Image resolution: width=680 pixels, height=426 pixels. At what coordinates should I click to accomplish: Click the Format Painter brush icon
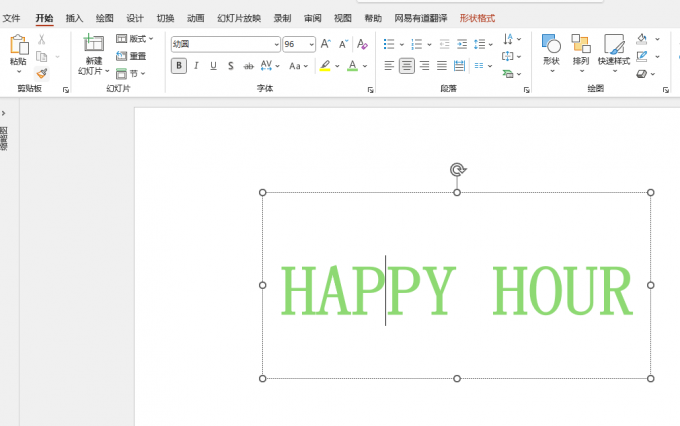[41, 73]
